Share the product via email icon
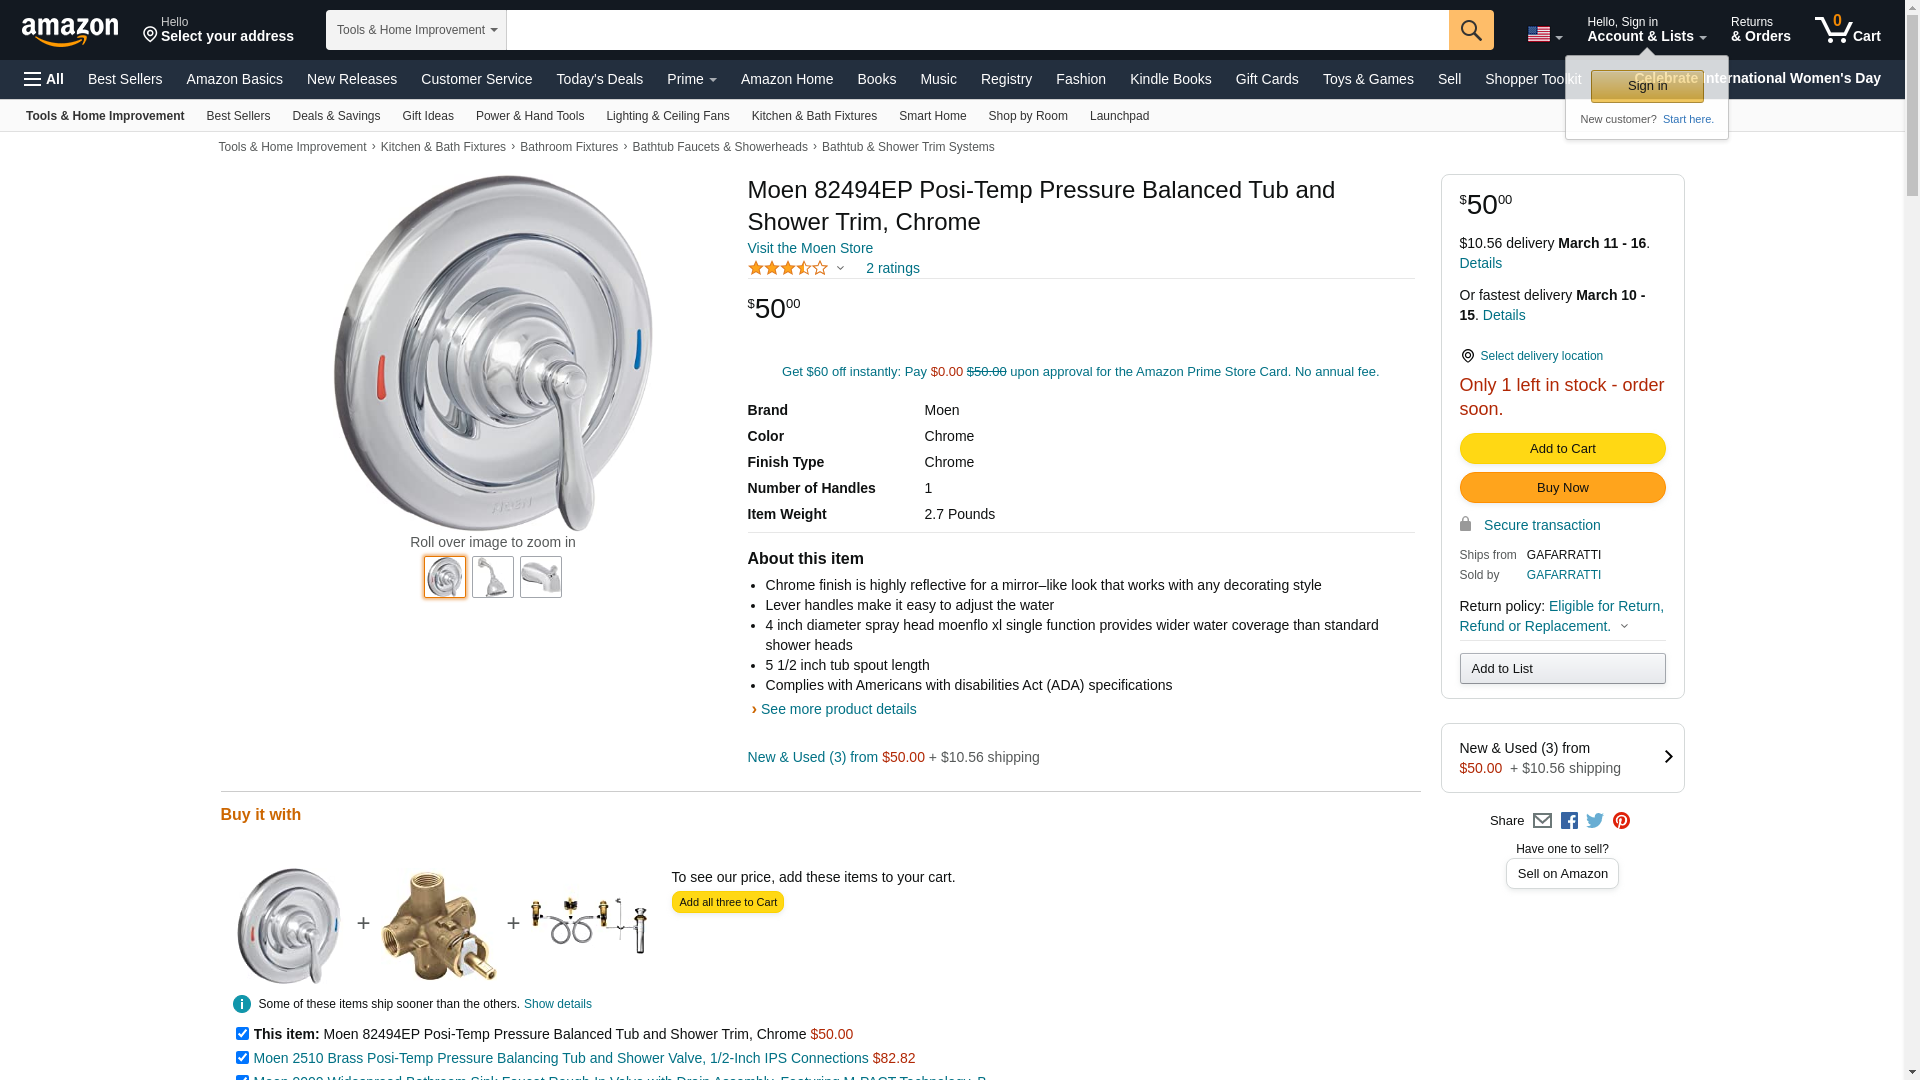1920x1080 pixels. (1542, 821)
